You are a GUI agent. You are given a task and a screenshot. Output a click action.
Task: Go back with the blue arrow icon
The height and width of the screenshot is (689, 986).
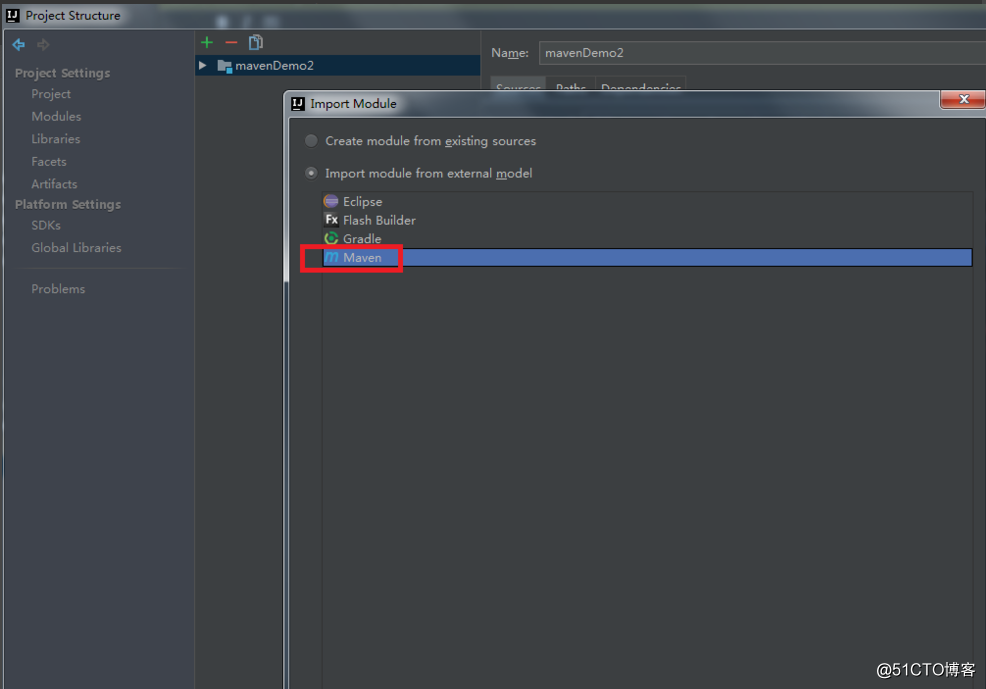click(x=19, y=45)
